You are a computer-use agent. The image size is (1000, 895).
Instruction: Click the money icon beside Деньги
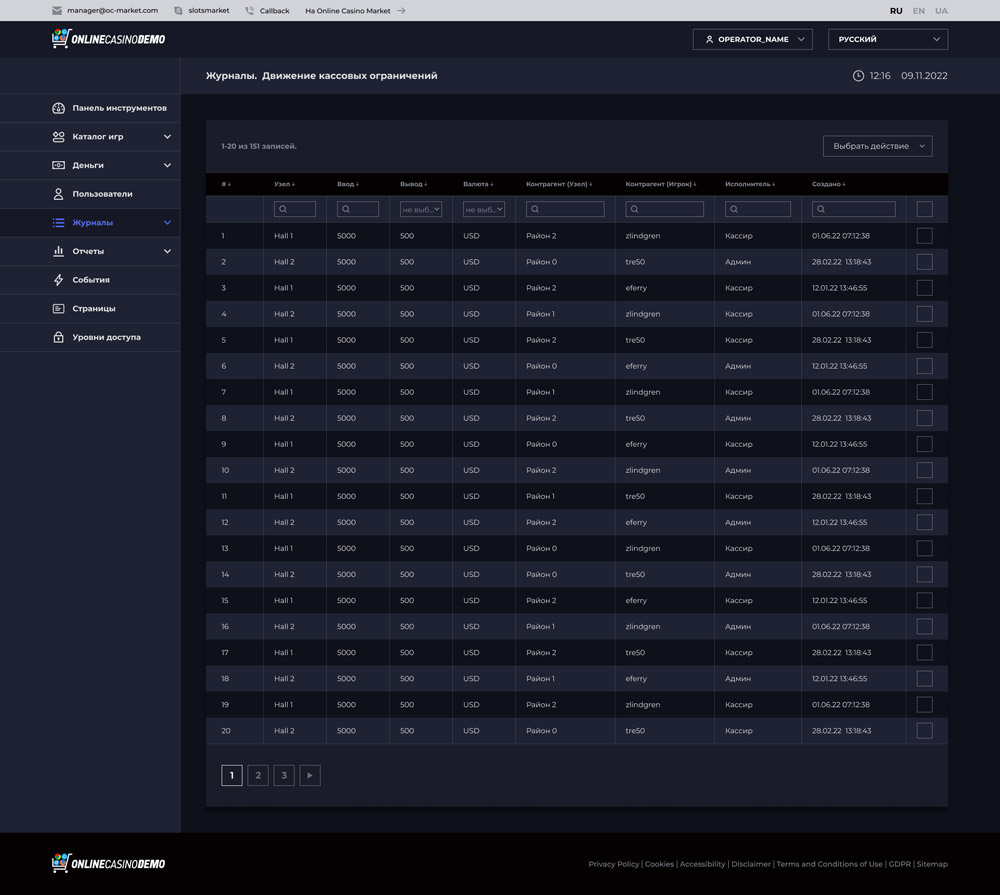point(58,165)
